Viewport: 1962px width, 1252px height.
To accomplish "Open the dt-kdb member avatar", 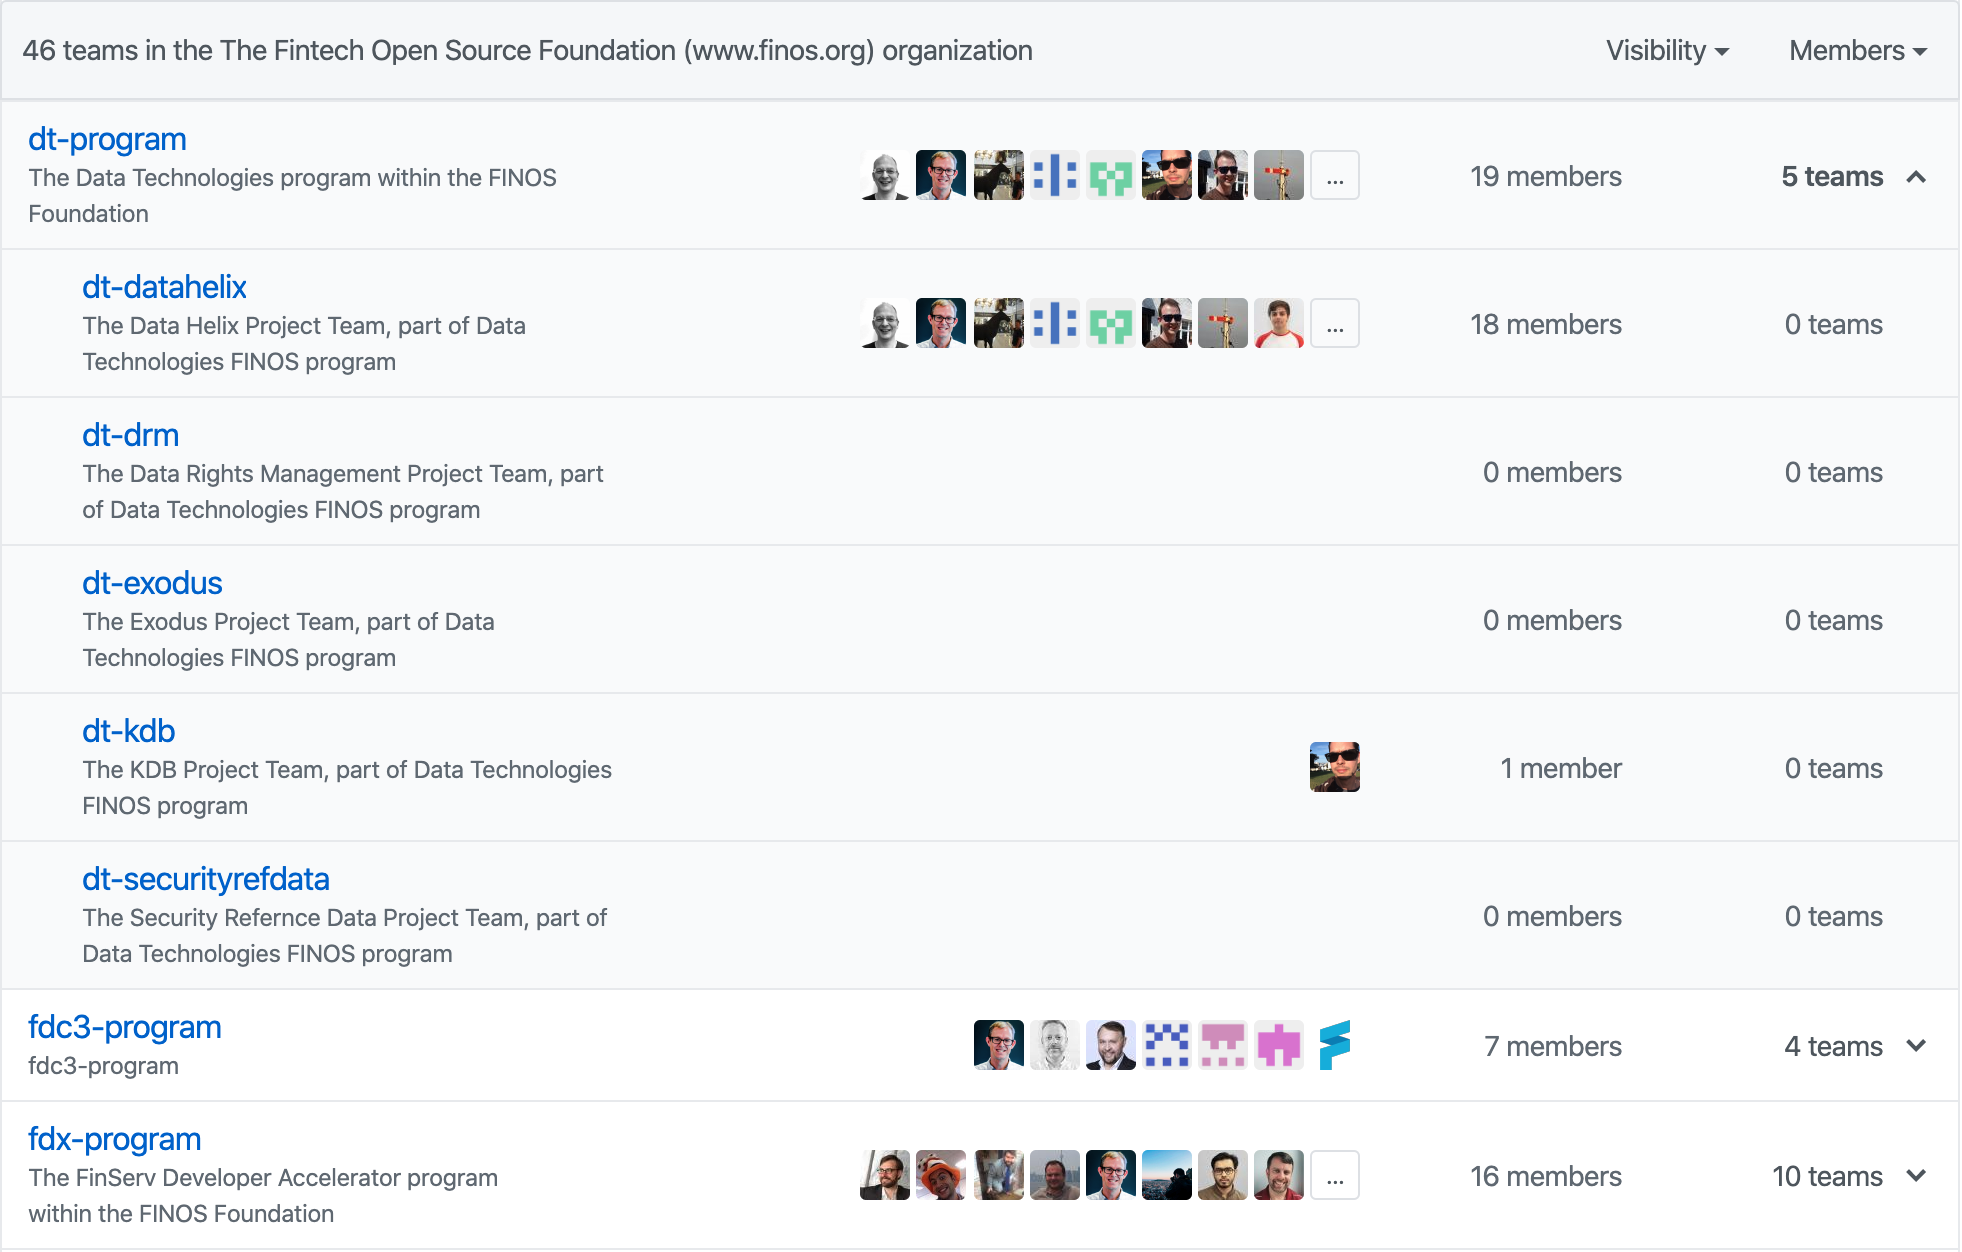I will pos(1334,767).
